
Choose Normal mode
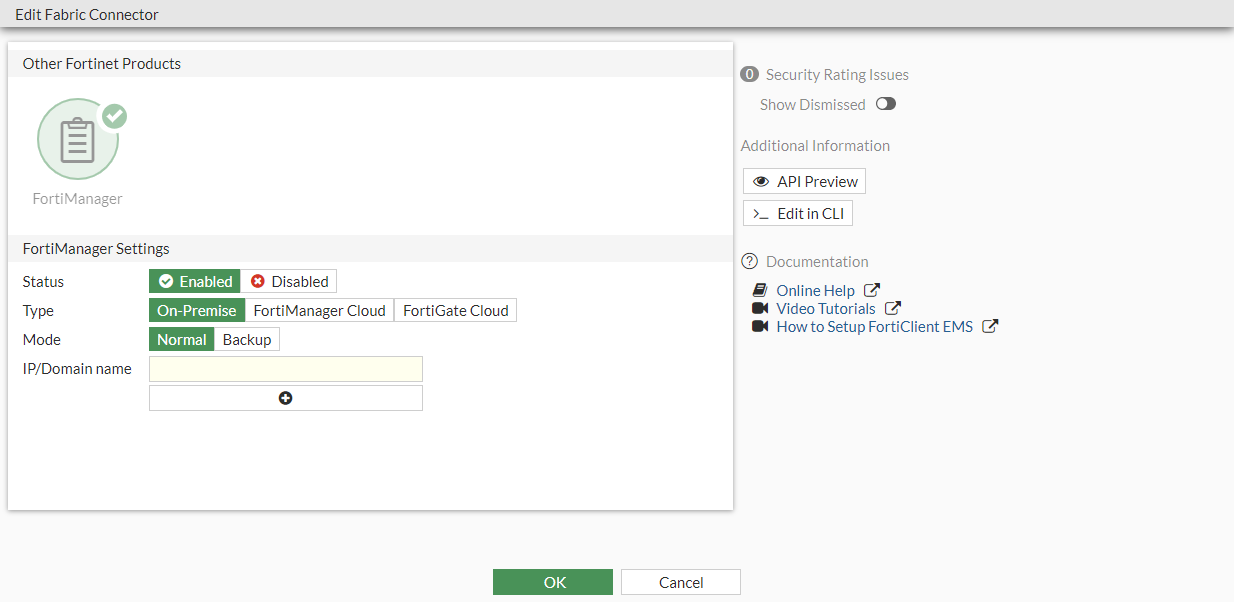pyautogui.click(x=182, y=340)
